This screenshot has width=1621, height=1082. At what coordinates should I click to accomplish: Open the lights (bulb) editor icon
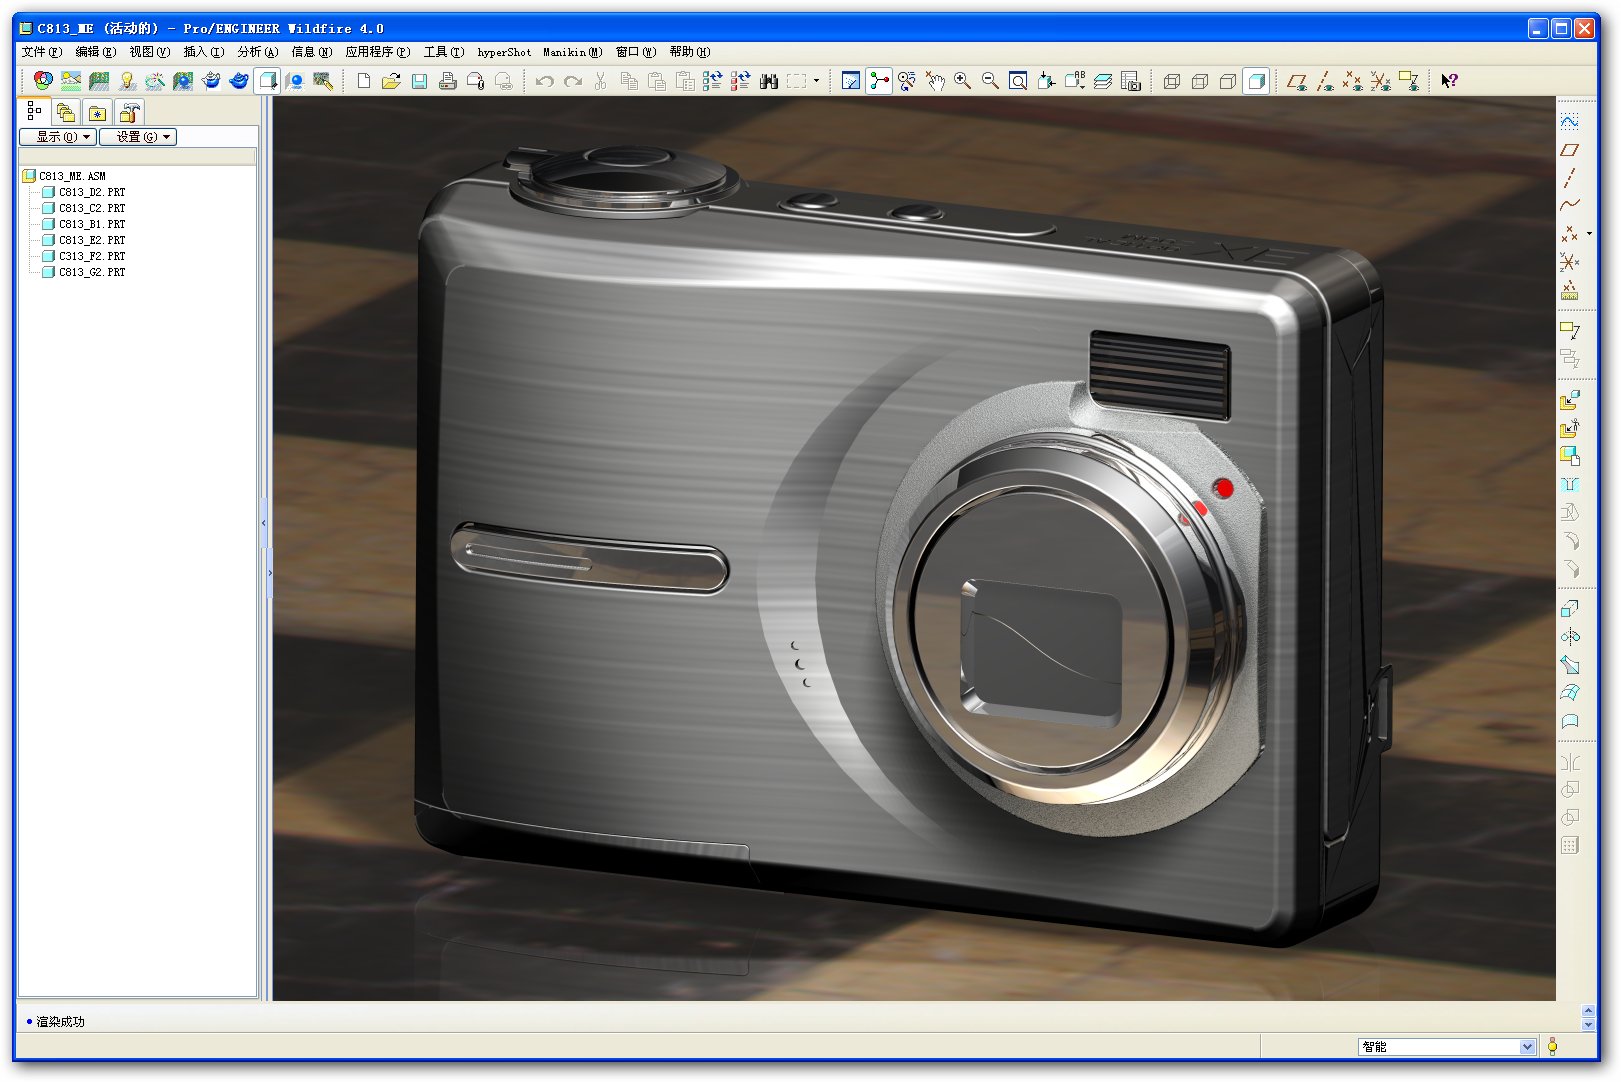pos(127,81)
